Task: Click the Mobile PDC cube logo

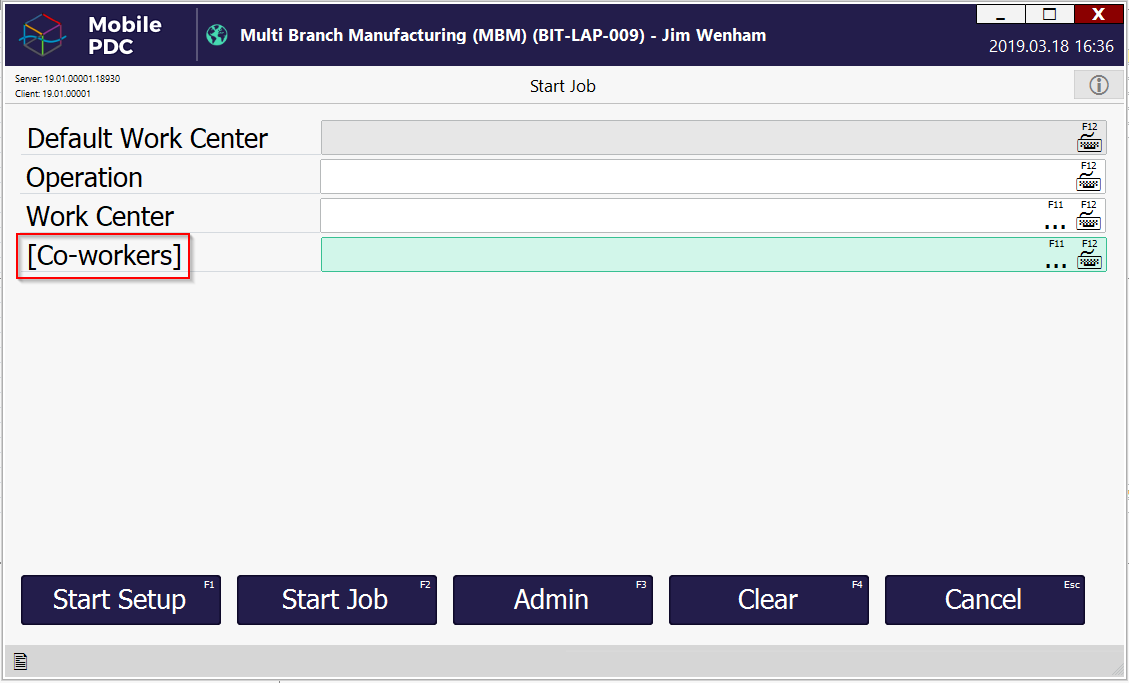Action: pyautogui.click(x=41, y=35)
